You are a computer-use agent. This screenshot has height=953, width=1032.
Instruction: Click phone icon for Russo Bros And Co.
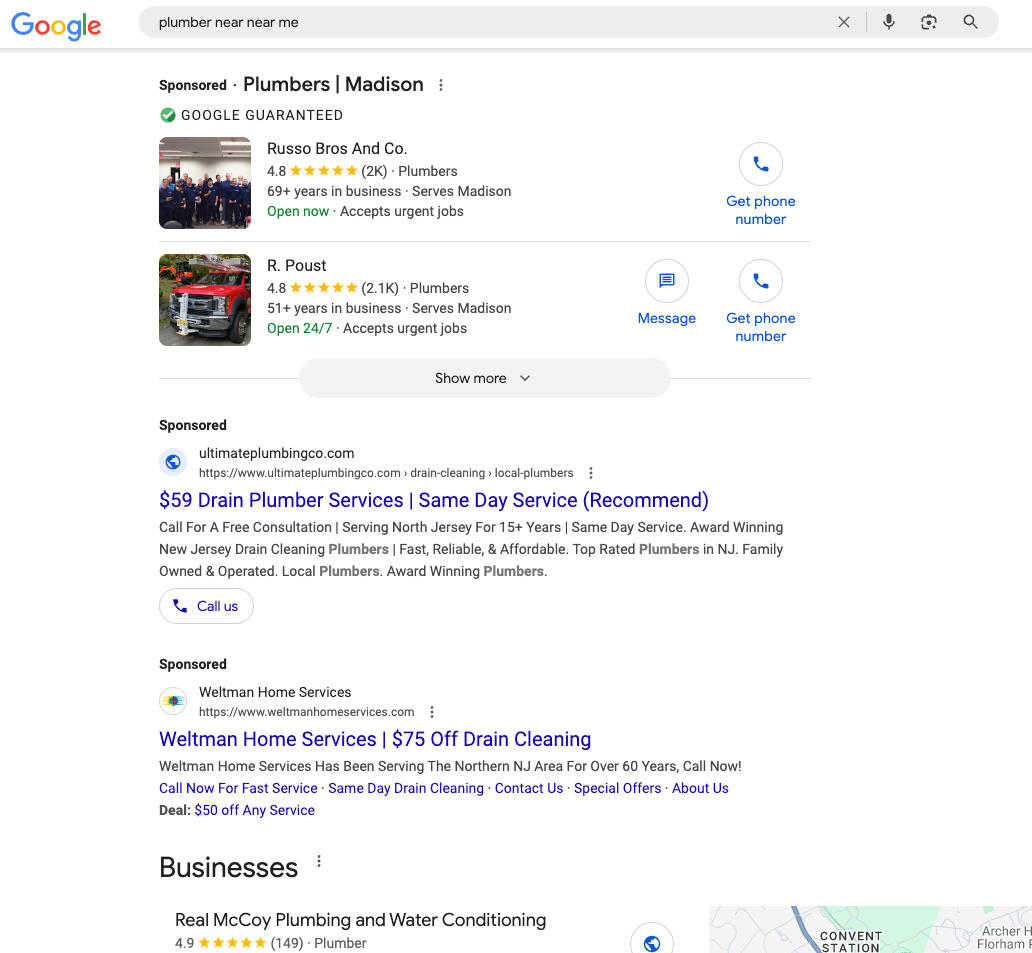pyautogui.click(x=760, y=164)
